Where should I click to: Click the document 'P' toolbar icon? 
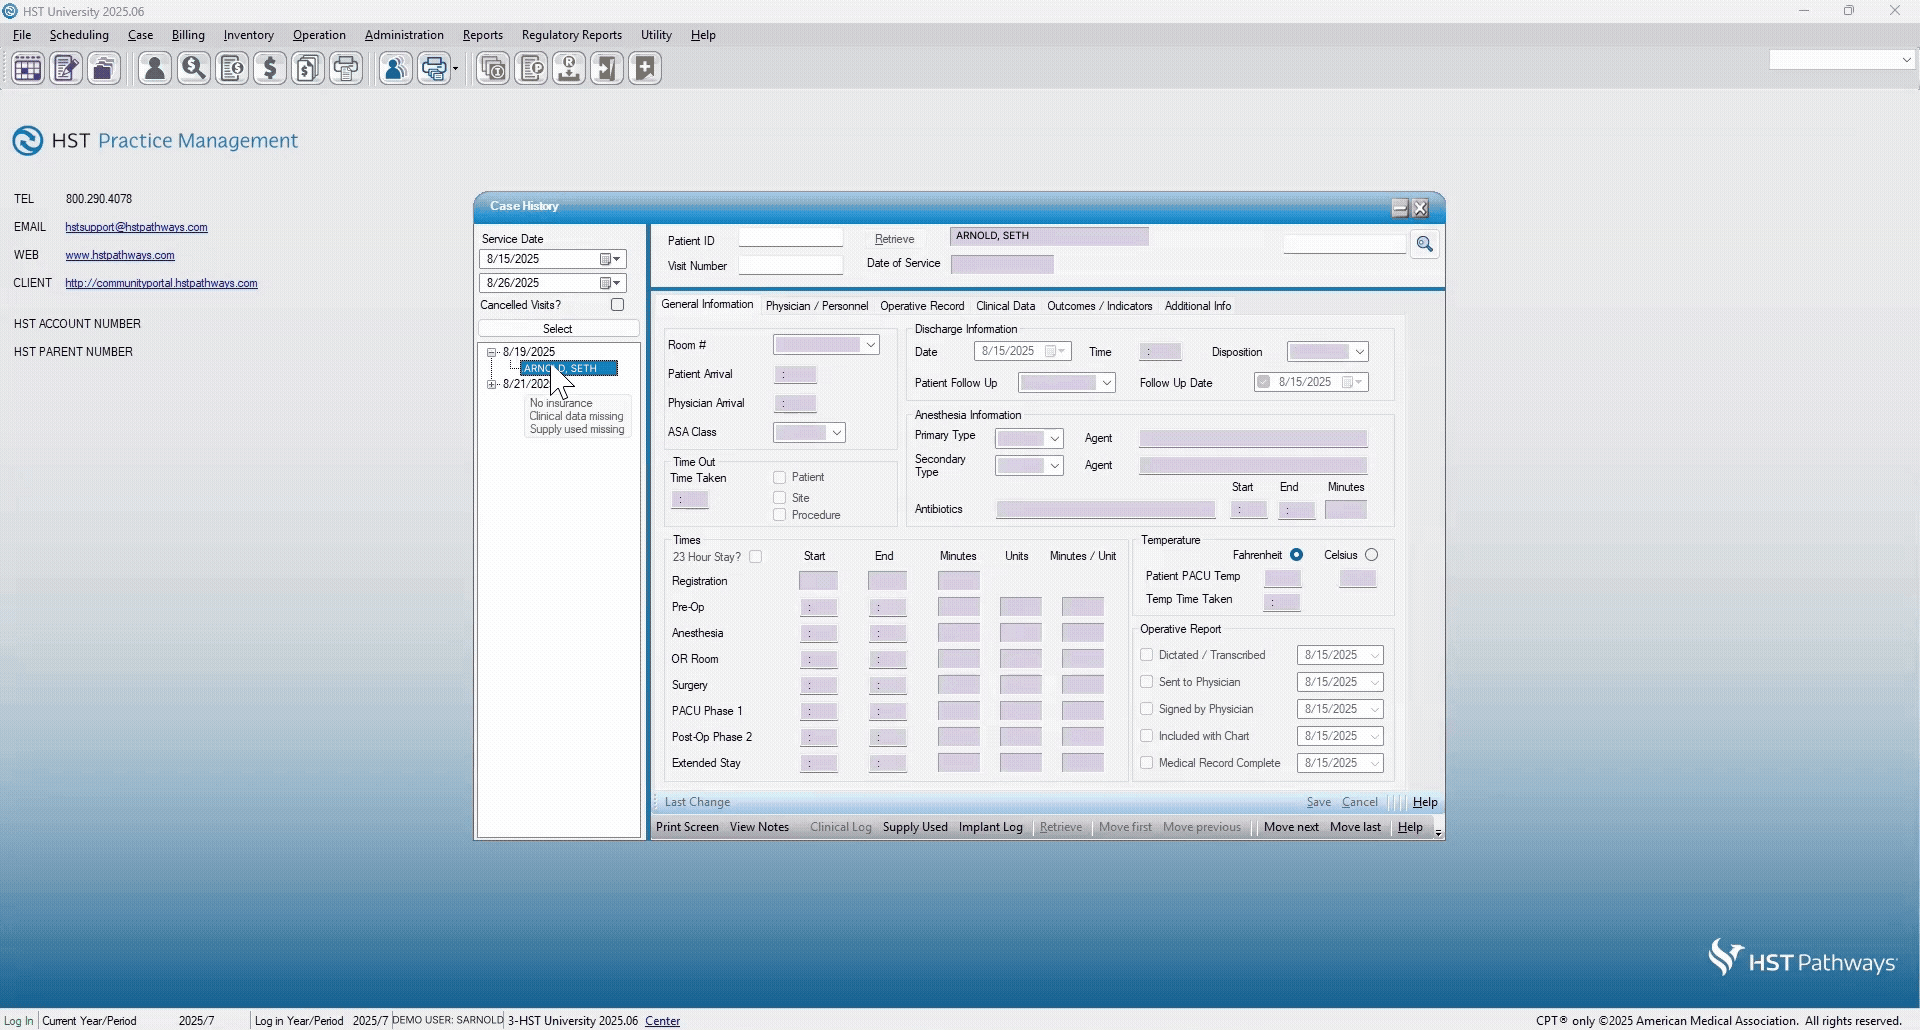click(x=531, y=69)
